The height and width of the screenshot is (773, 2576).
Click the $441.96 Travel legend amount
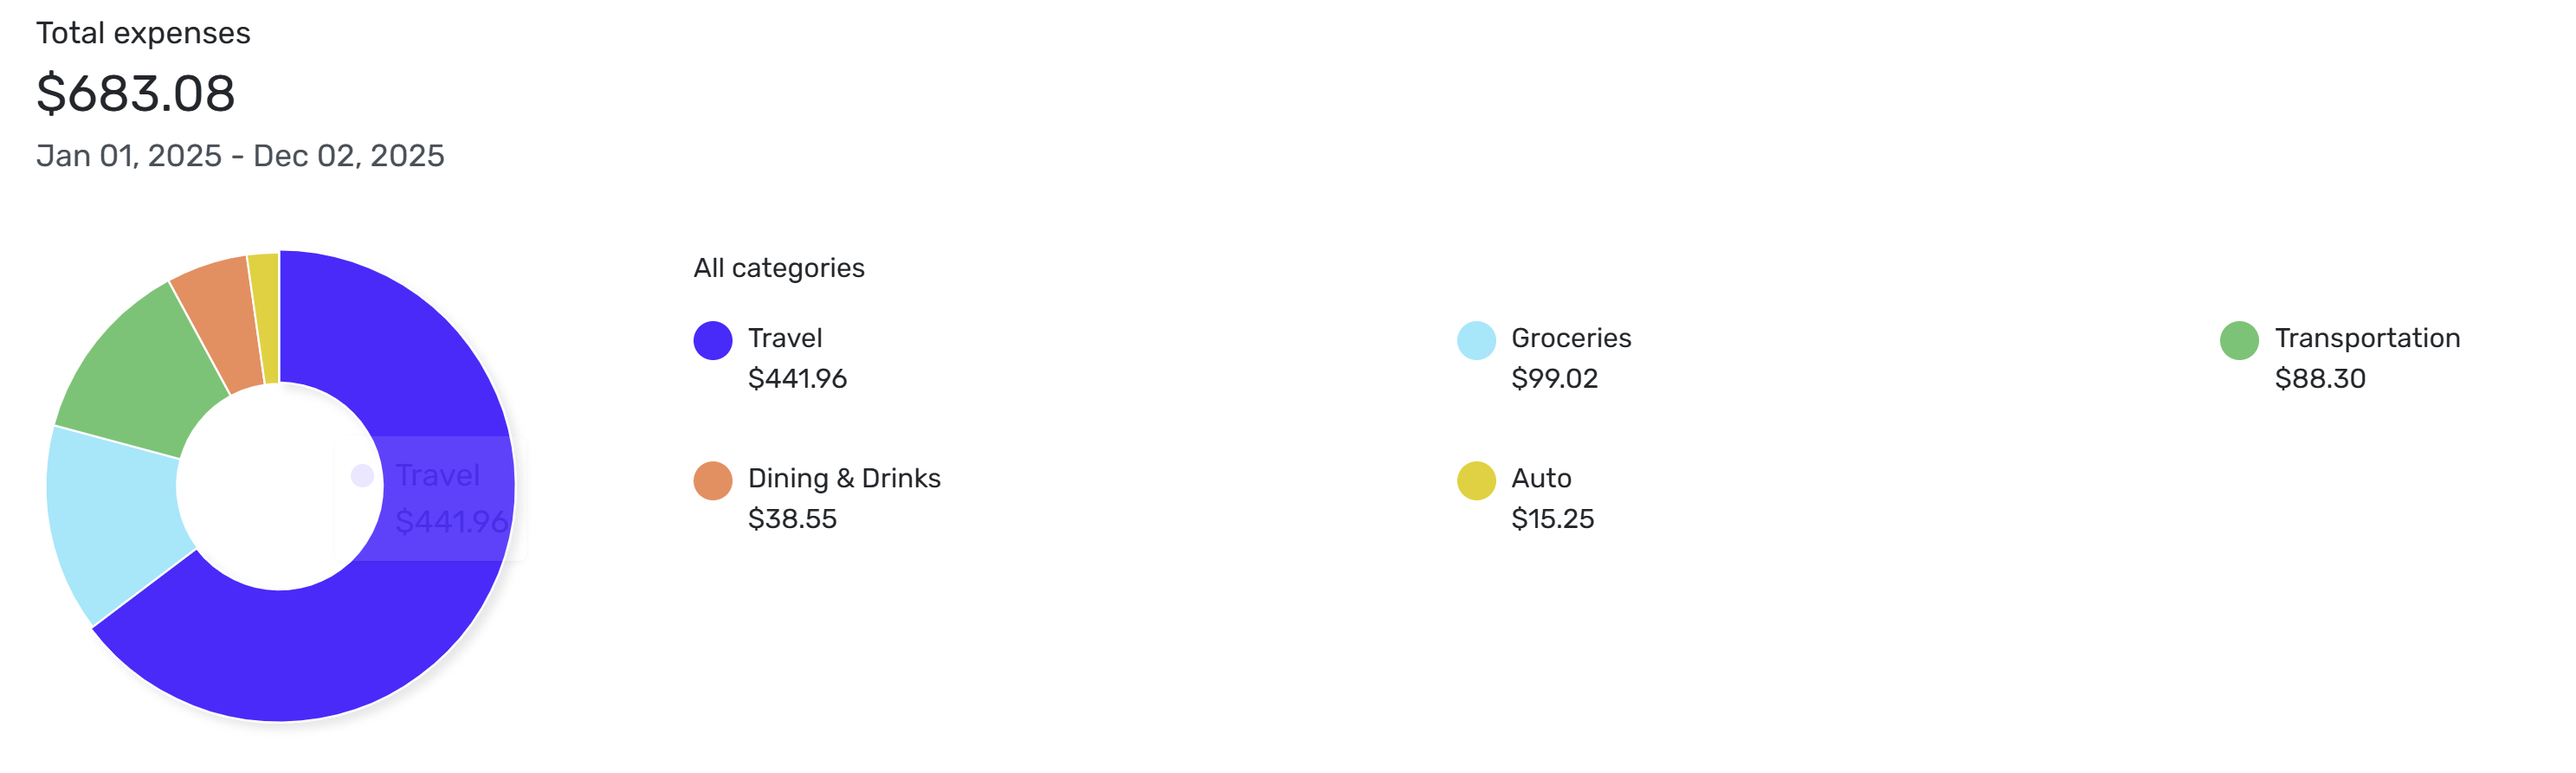point(797,379)
